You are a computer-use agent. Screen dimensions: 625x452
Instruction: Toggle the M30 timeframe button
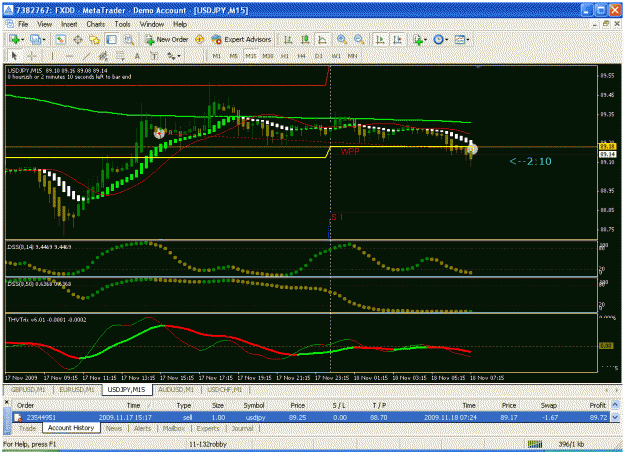(x=268, y=56)
